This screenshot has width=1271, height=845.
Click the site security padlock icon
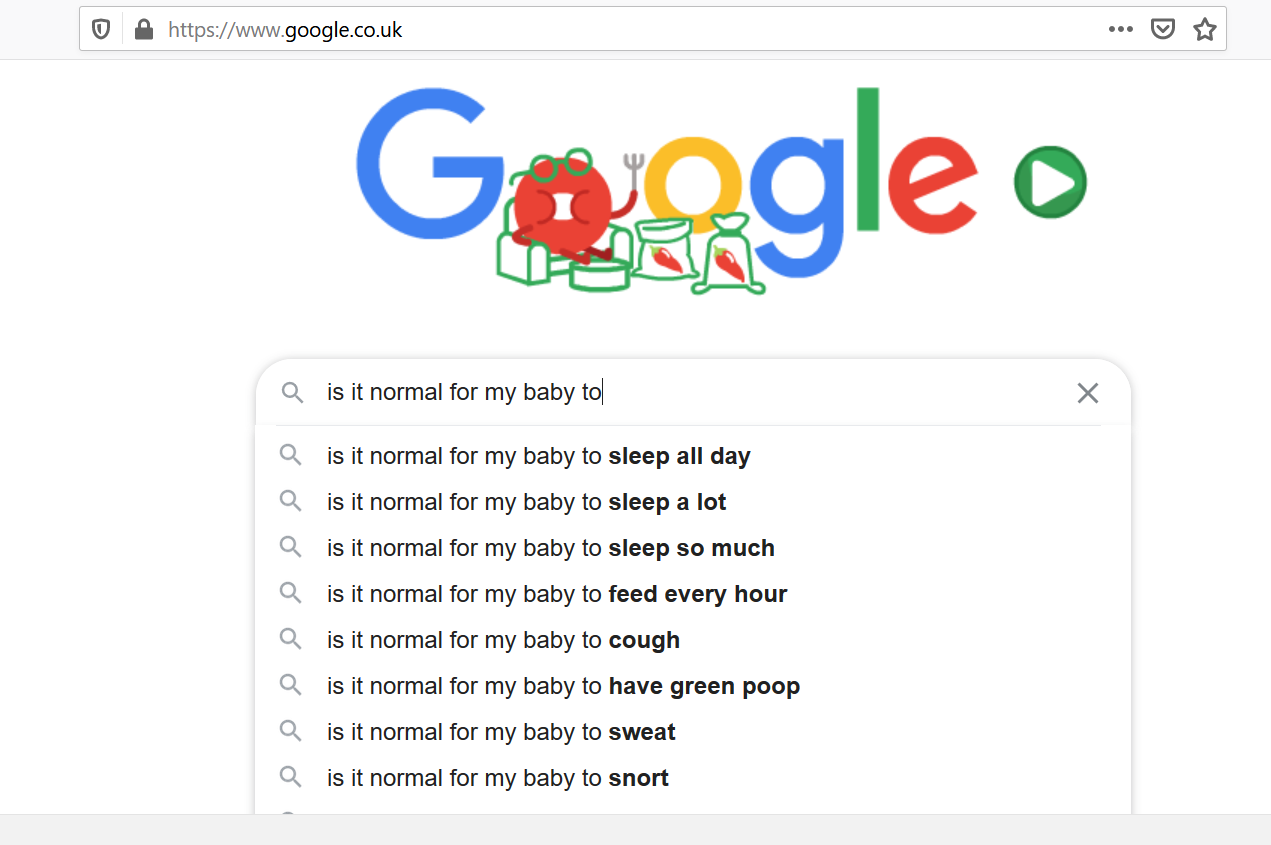tap(144, 30)
